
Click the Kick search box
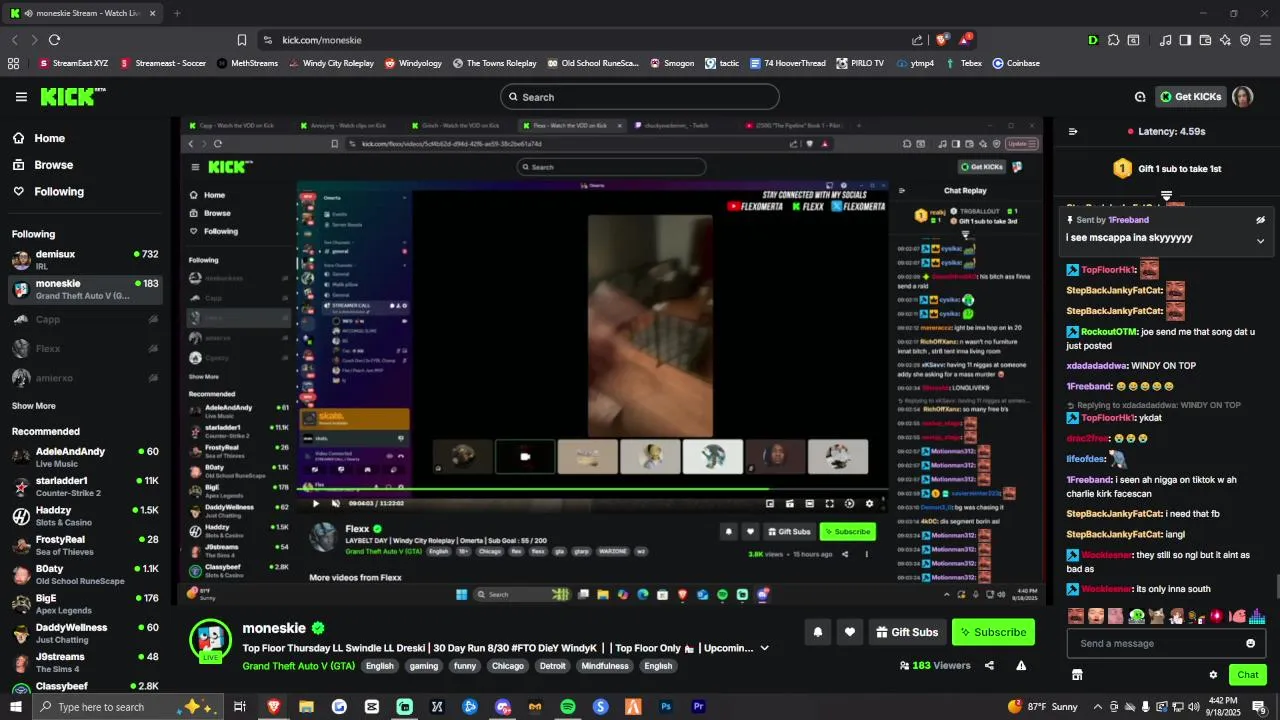point(640,97)
